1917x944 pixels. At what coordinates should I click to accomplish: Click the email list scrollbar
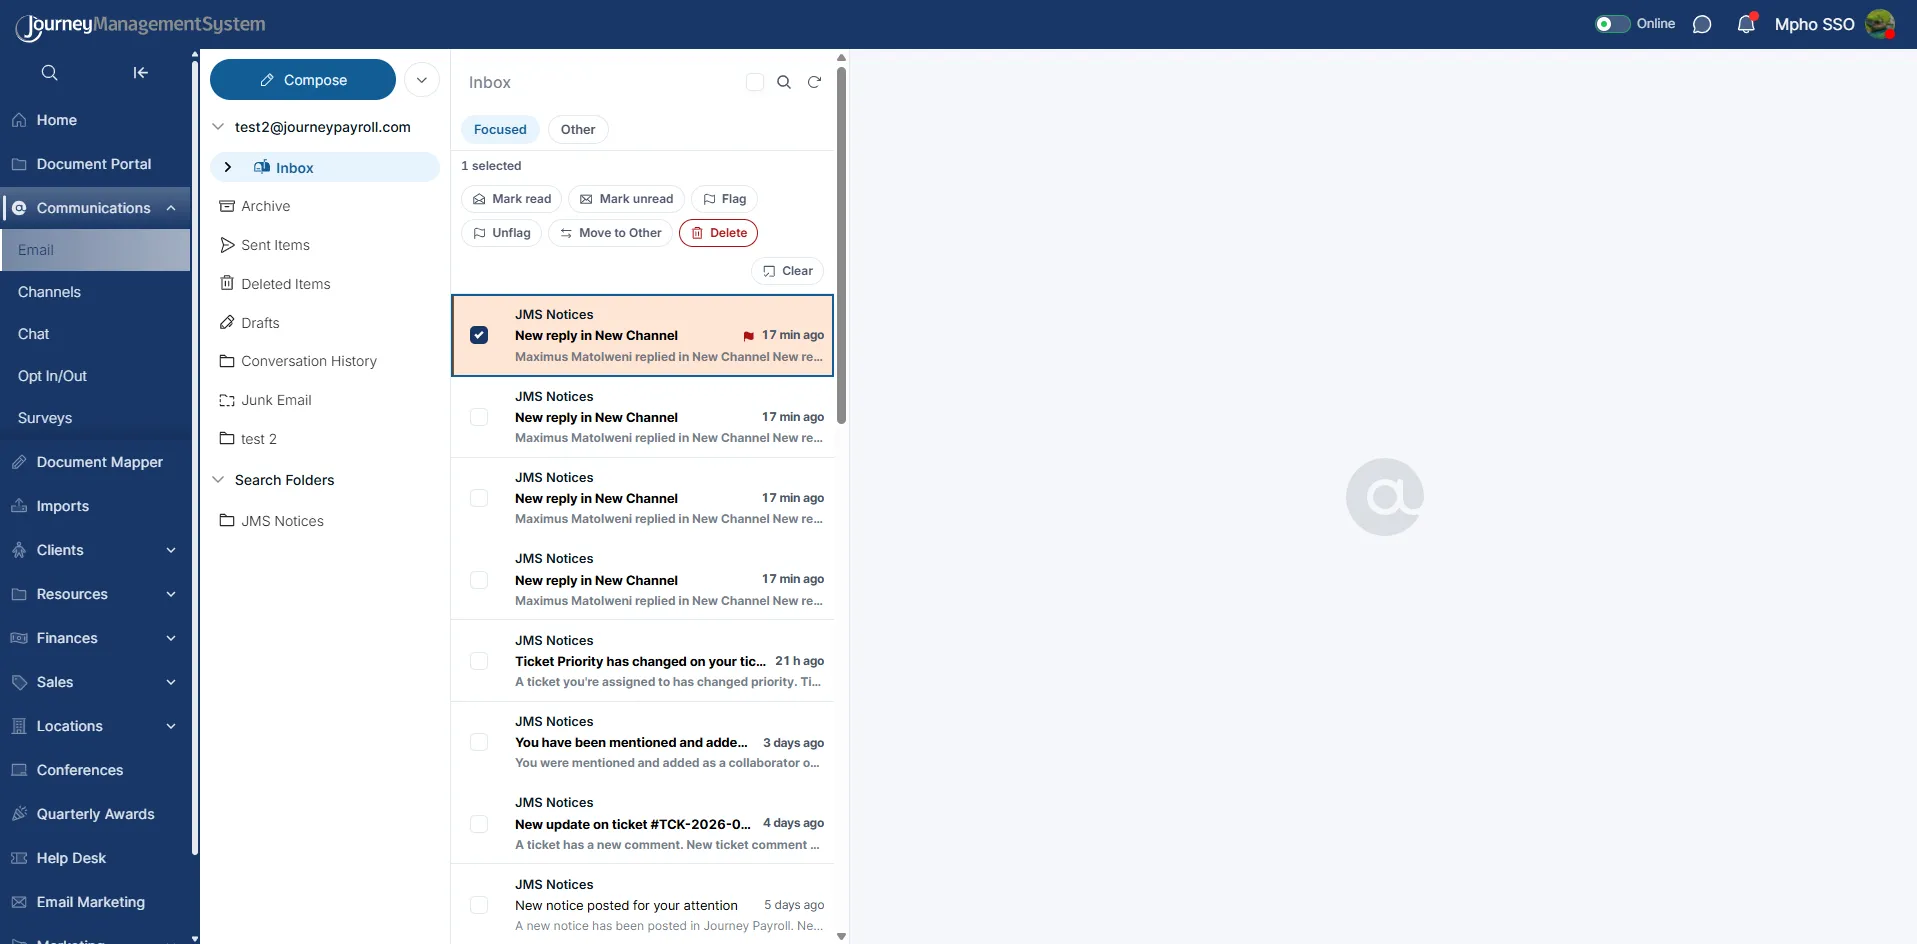coord(841,245)
